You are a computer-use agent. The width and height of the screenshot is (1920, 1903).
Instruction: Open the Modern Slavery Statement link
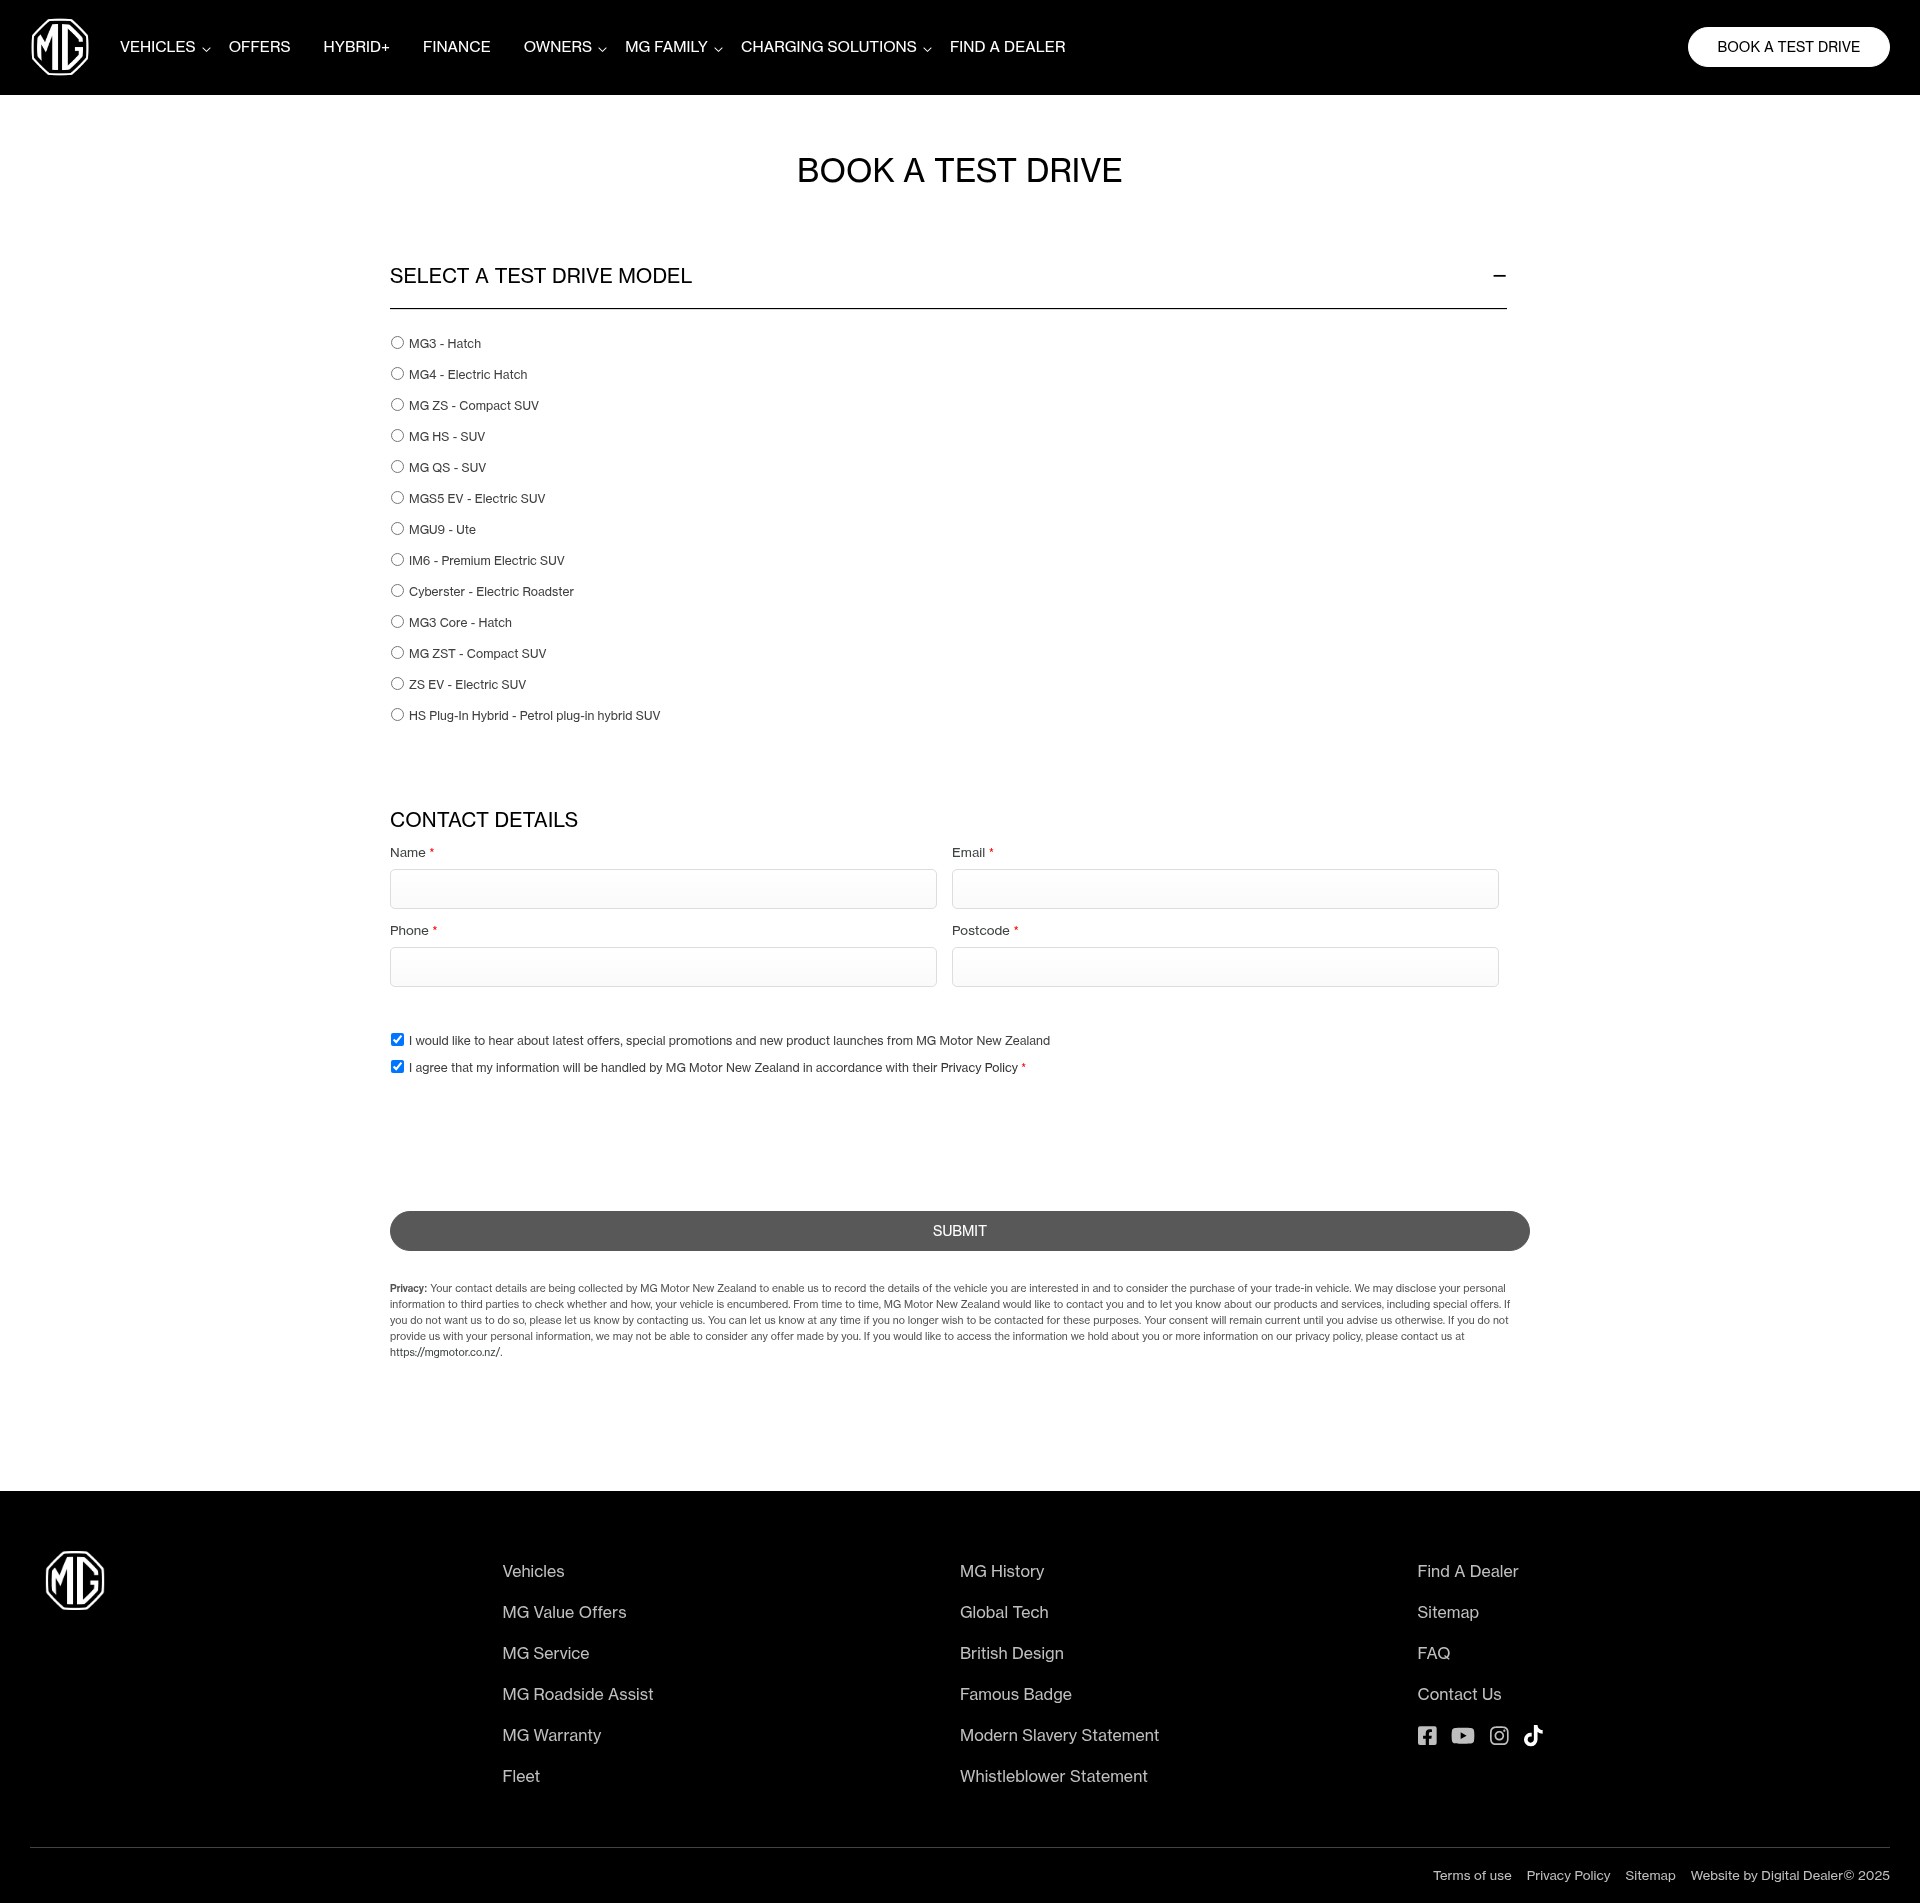point(1059,1736)
